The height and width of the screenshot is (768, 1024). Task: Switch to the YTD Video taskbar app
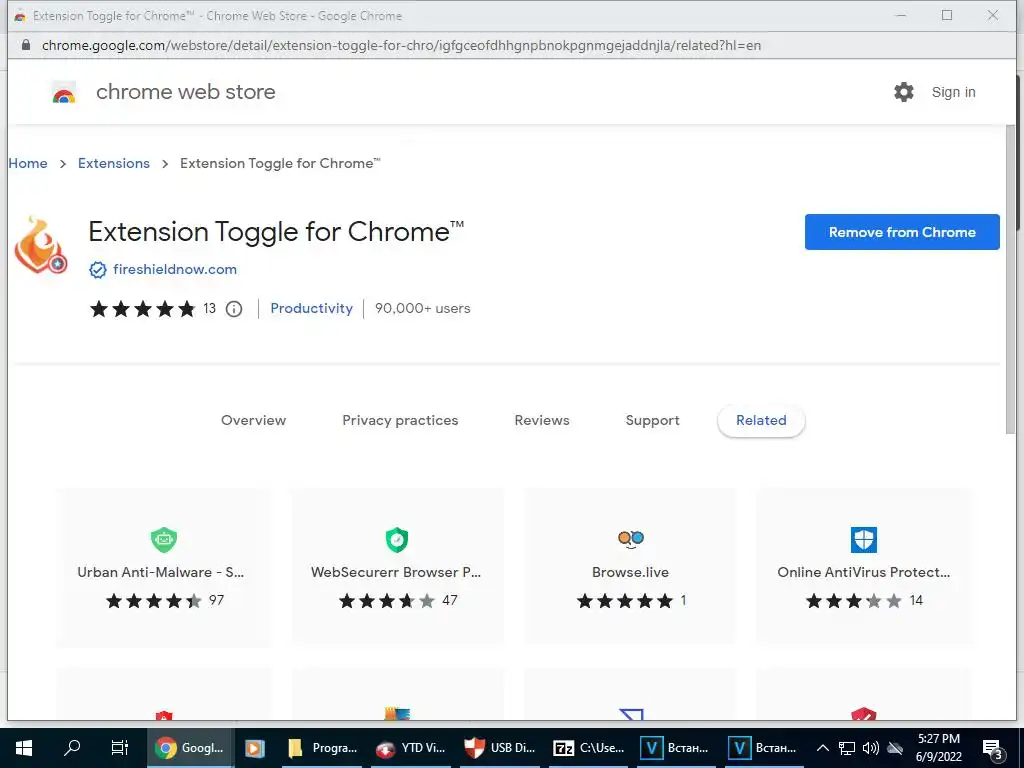[x=411, y=748]
